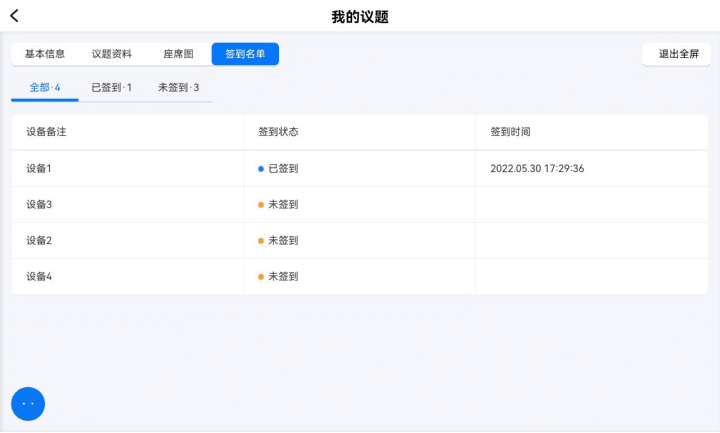Select the 签到名单 tab

245,54
